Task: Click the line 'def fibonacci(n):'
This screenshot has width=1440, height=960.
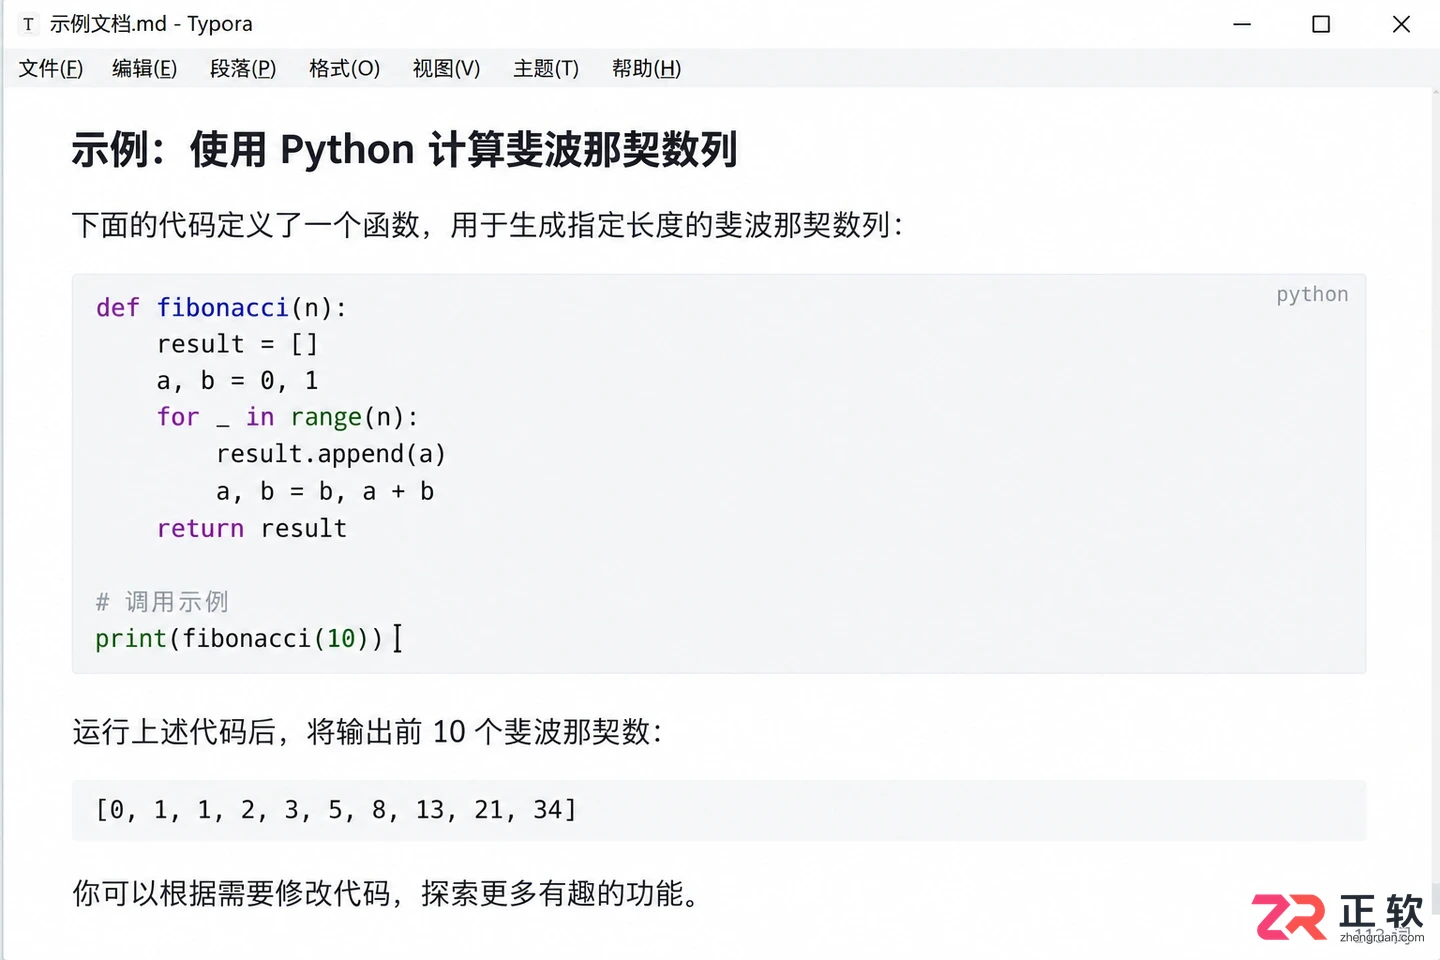Action: (x=221, y=307)
